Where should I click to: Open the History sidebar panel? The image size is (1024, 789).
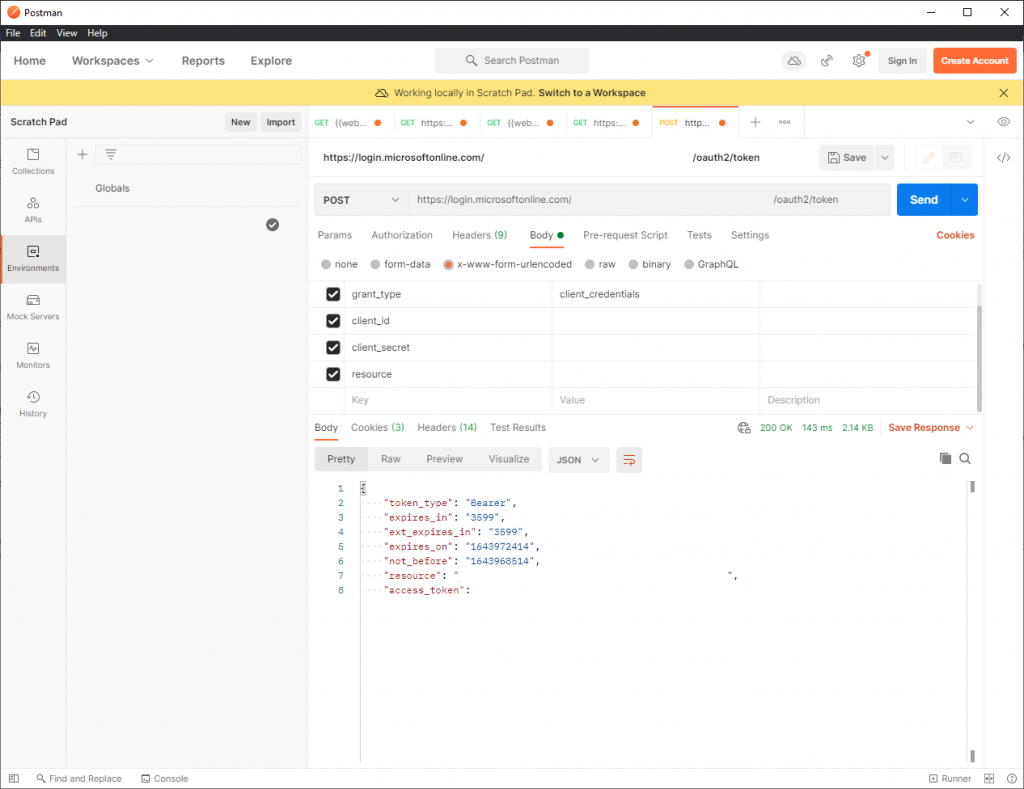[x=33, y=403]
